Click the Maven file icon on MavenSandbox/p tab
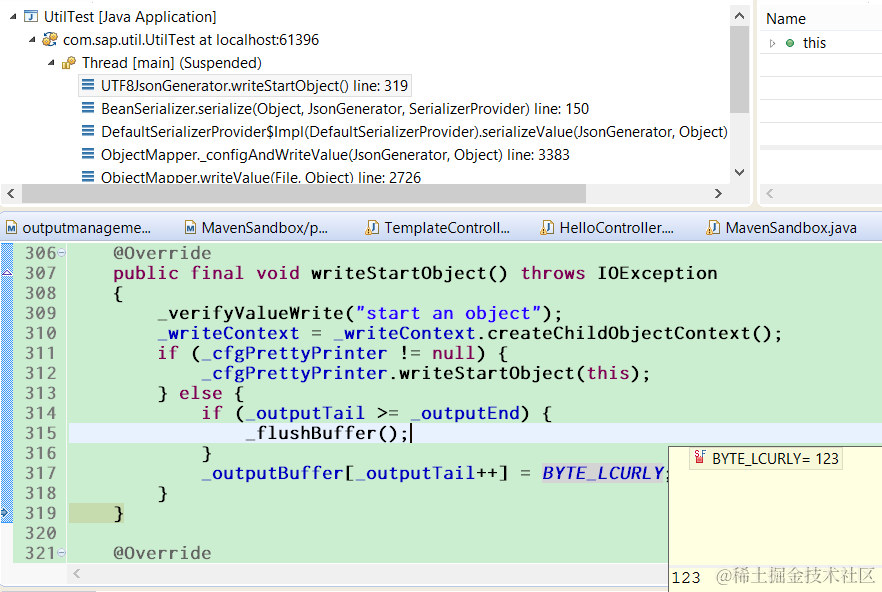The width and height of the screenshot is (882, 592). 191,228
